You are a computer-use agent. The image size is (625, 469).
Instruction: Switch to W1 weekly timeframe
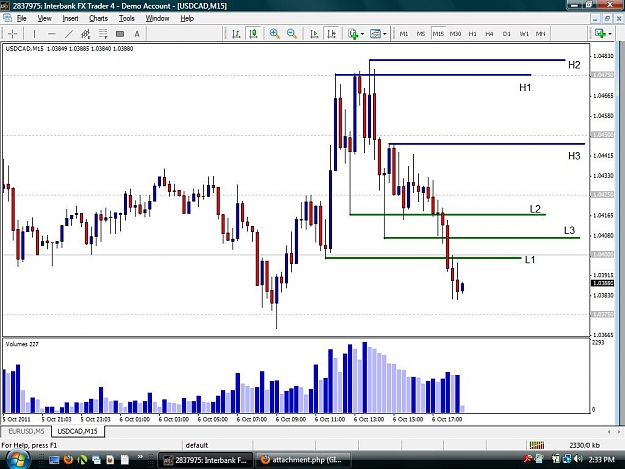point(524,34)
